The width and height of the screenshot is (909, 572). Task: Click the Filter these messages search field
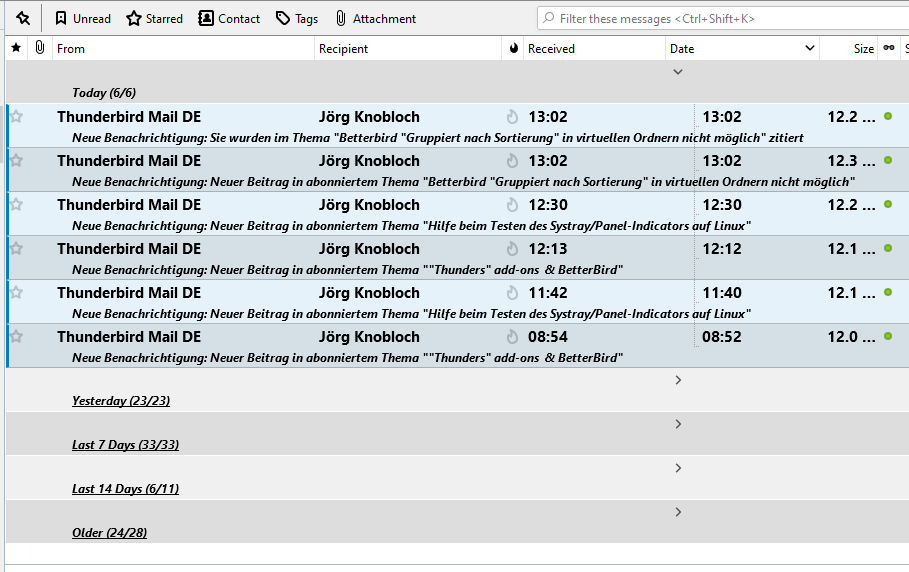pyautogui.click(x=723, y=19)
